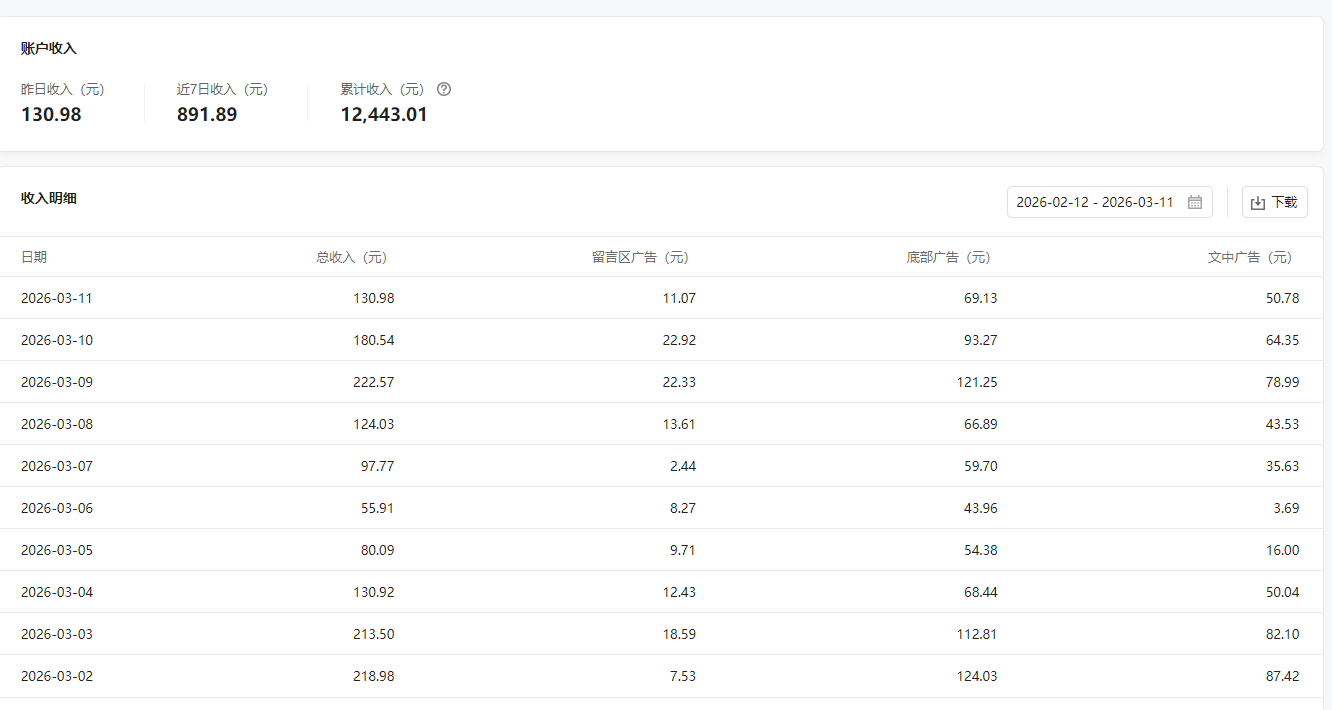Click the download arrow icon
Viewport: 1332px width, 710px height.
1258,203
